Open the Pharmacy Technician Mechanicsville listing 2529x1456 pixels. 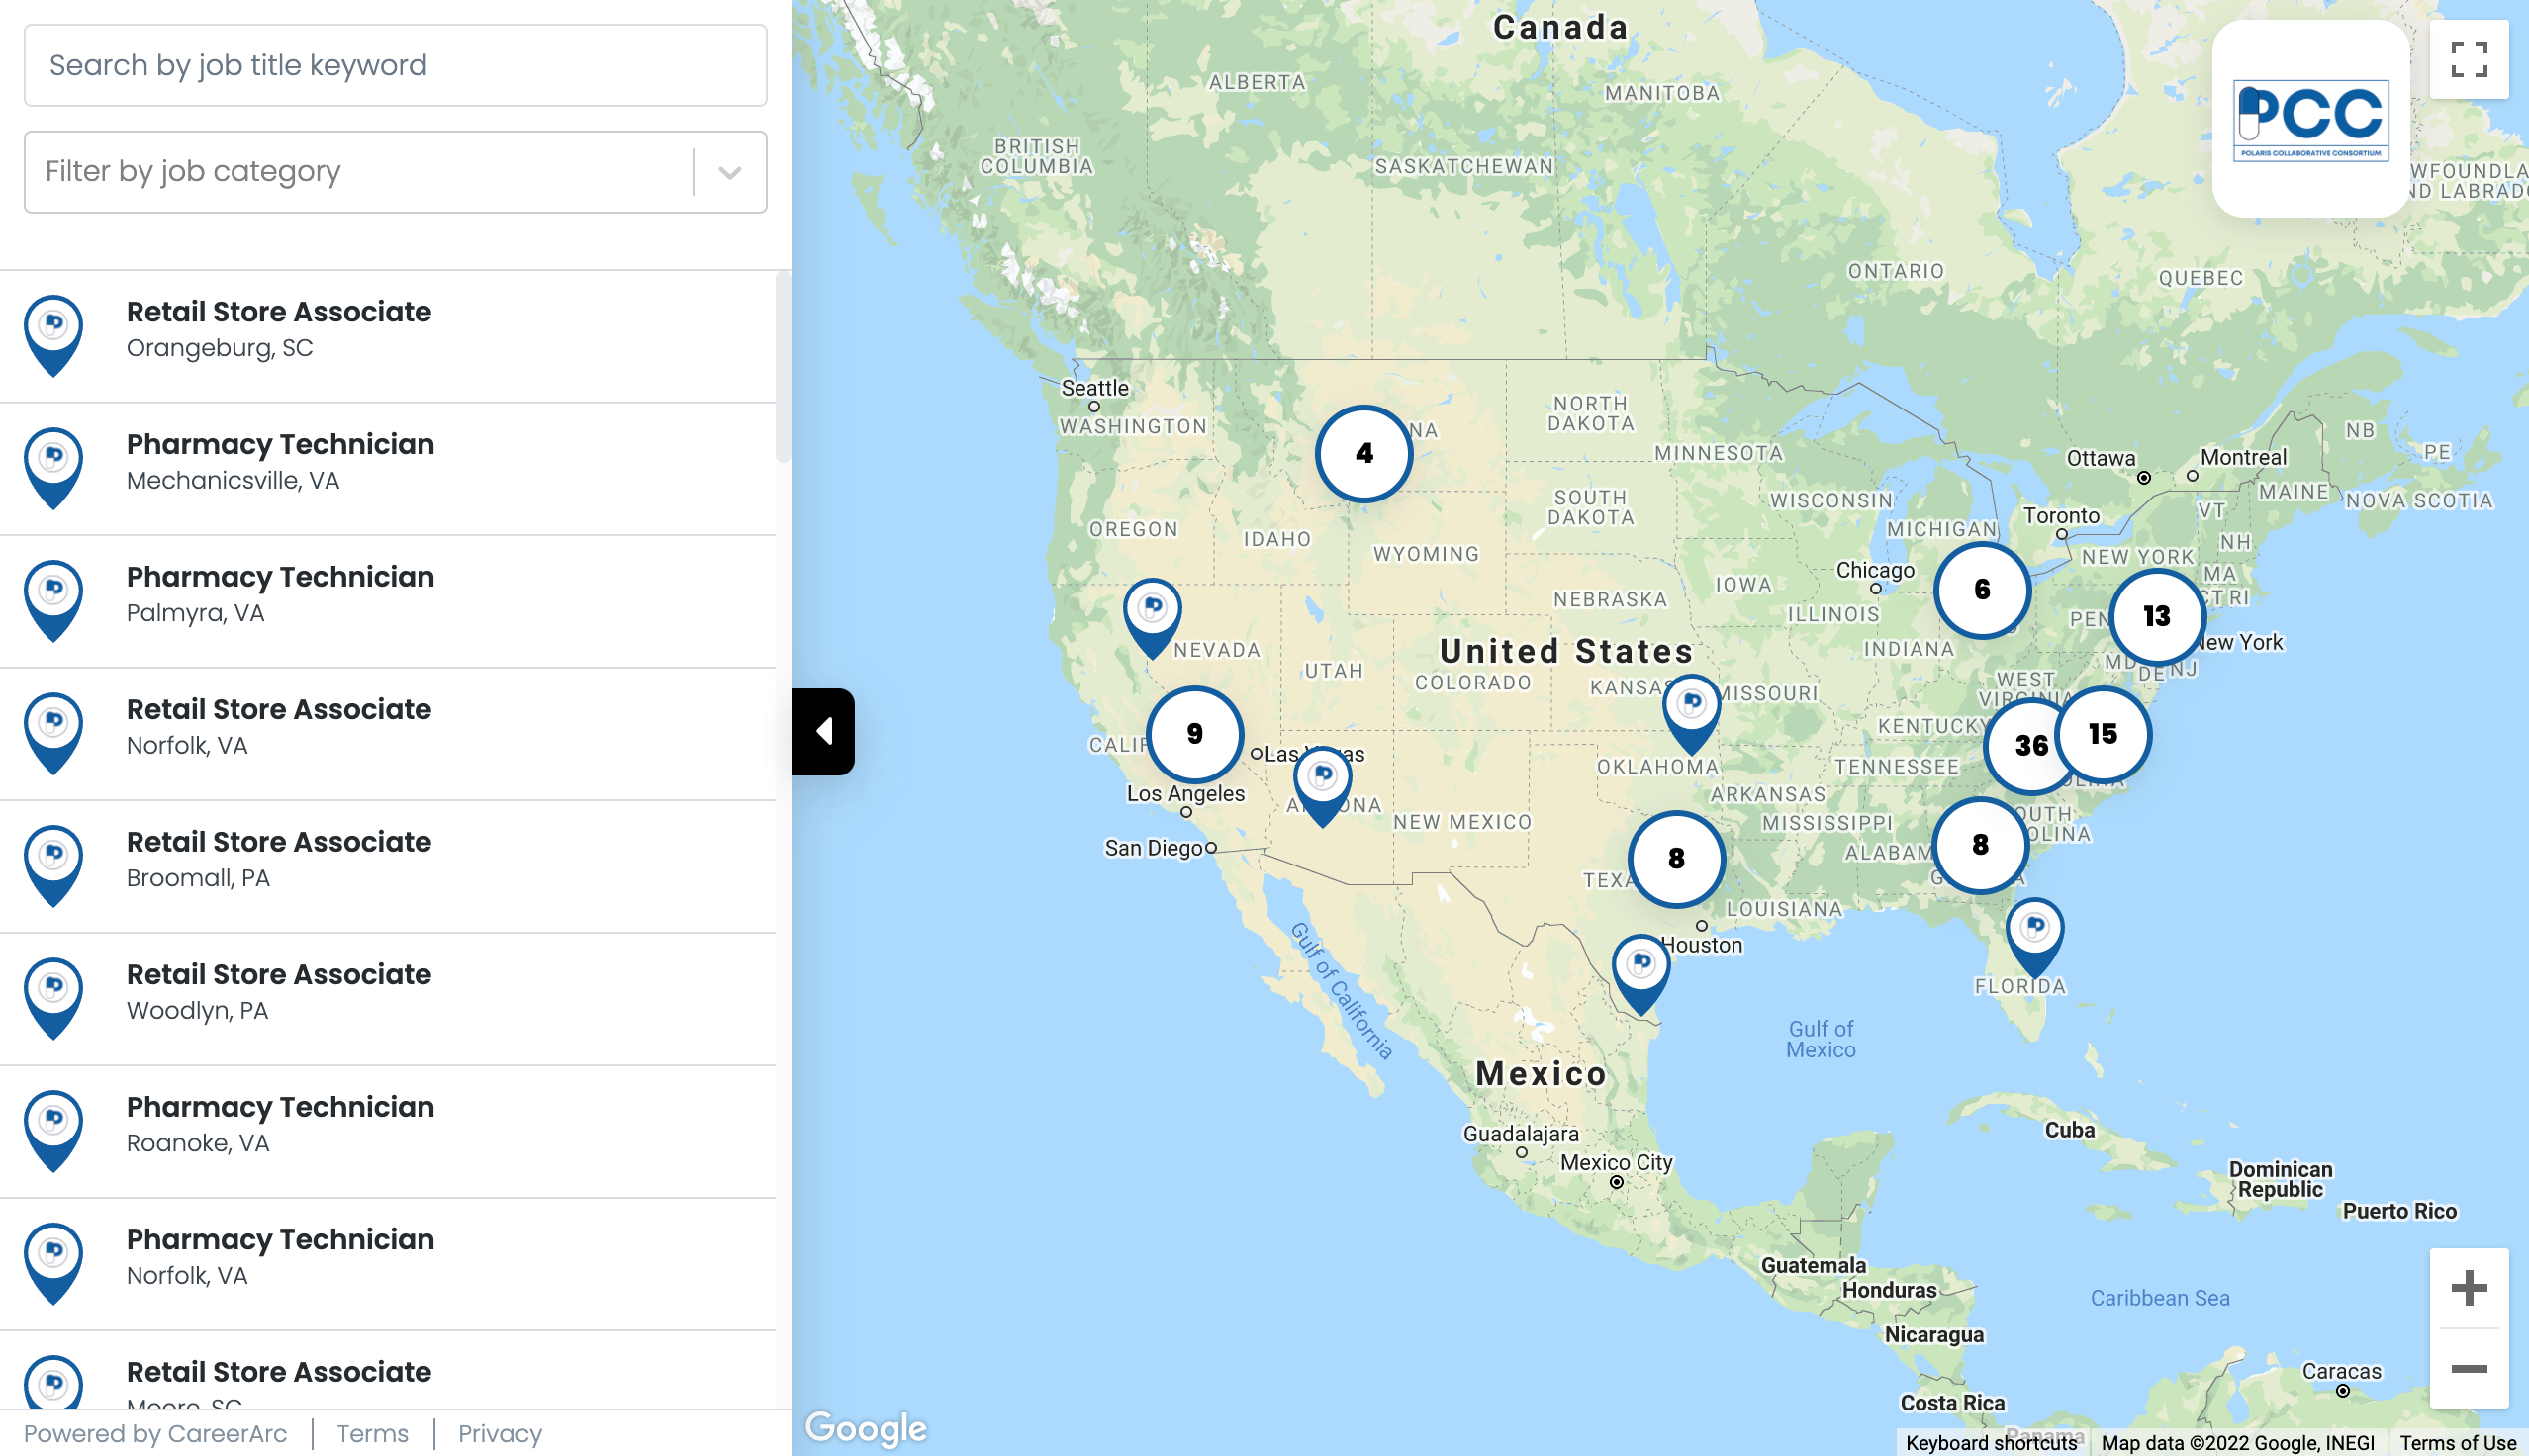pyautogui.click(x=388, y=469)
